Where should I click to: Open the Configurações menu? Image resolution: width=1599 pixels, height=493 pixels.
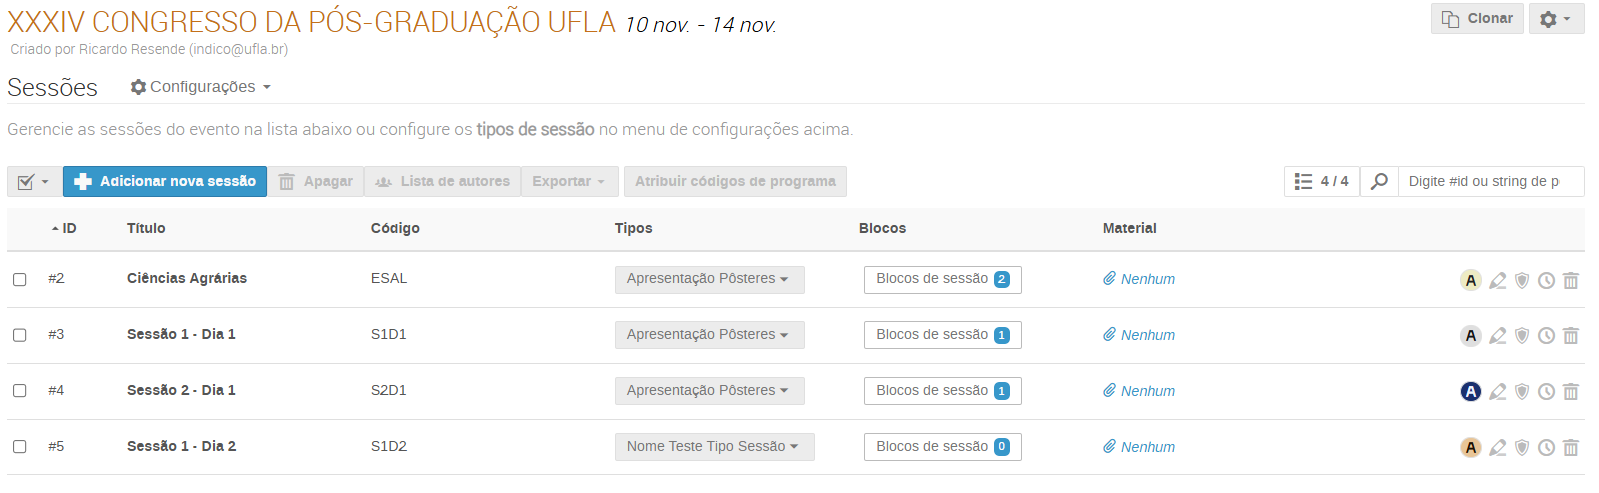[202, 87]
